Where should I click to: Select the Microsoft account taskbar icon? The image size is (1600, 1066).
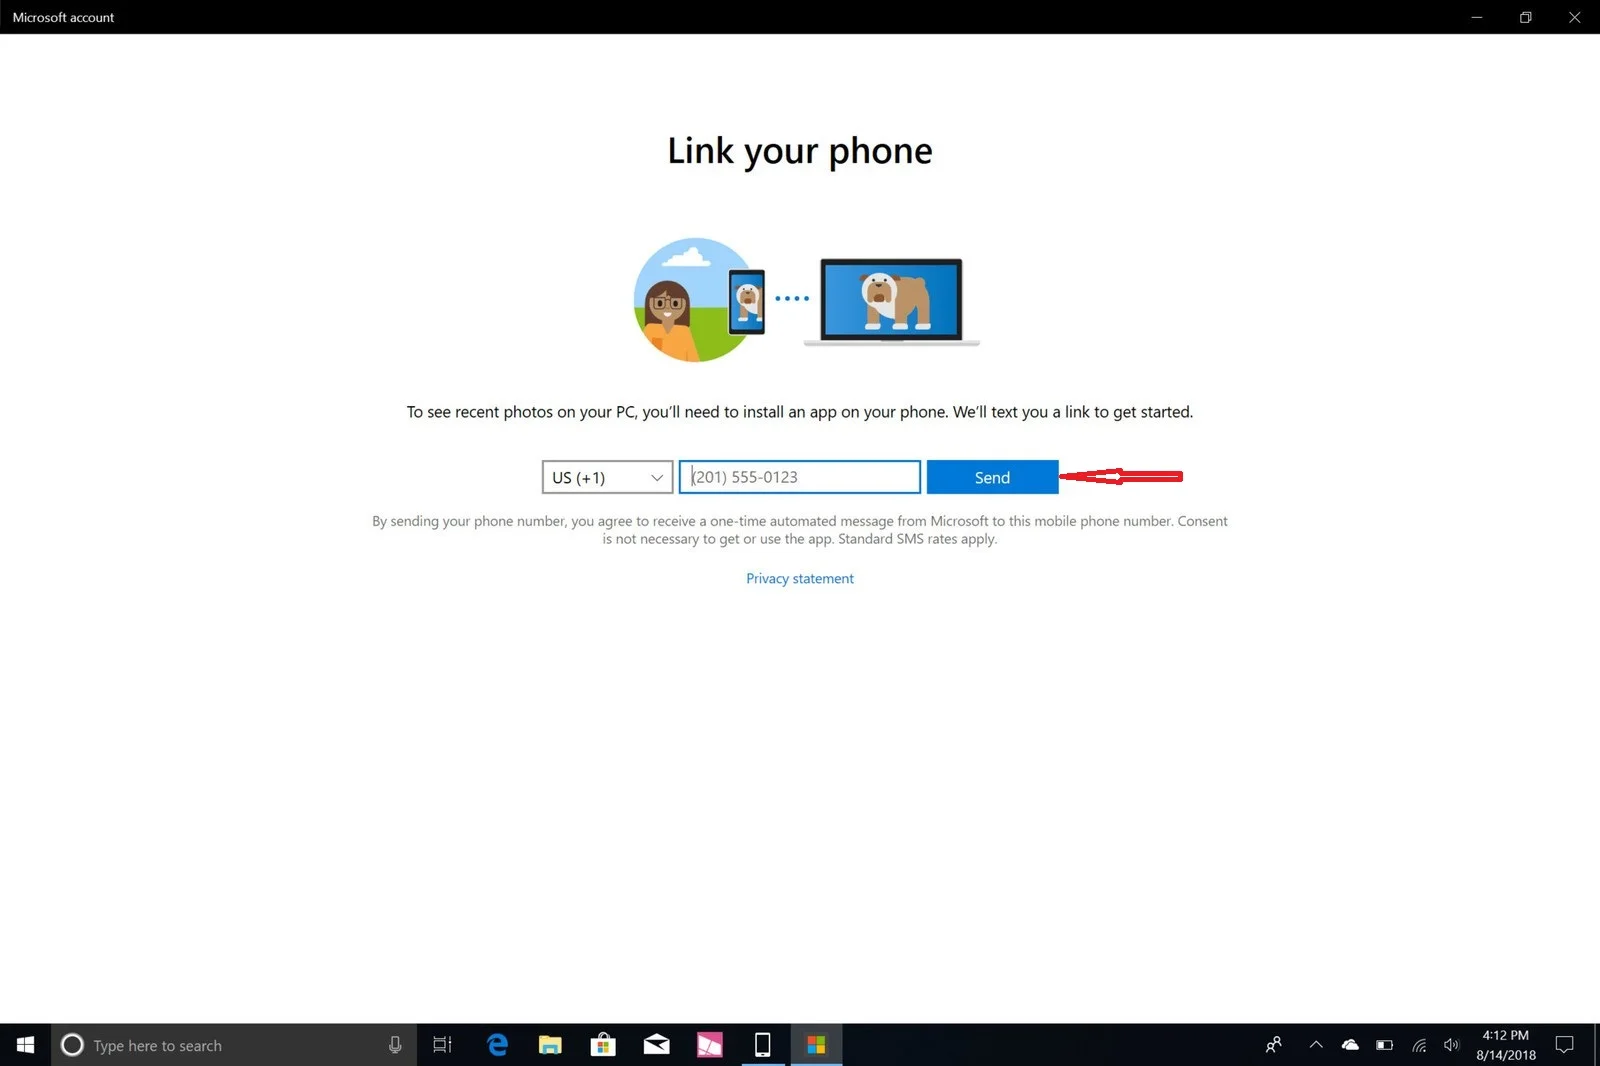point(816,1045)
